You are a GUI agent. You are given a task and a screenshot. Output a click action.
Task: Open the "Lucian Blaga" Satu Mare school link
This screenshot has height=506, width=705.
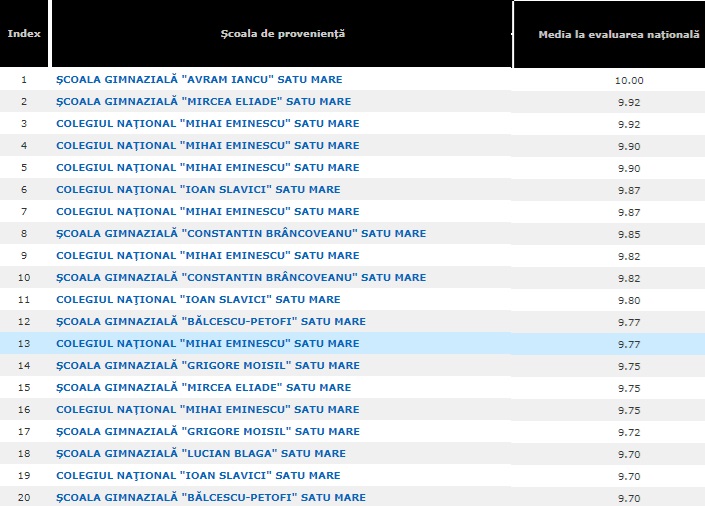click(x=201, y=454)
